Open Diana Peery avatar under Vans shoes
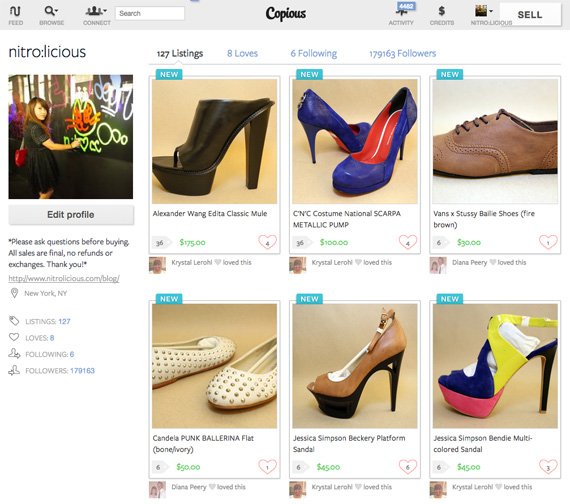 (x=438, y=265)
